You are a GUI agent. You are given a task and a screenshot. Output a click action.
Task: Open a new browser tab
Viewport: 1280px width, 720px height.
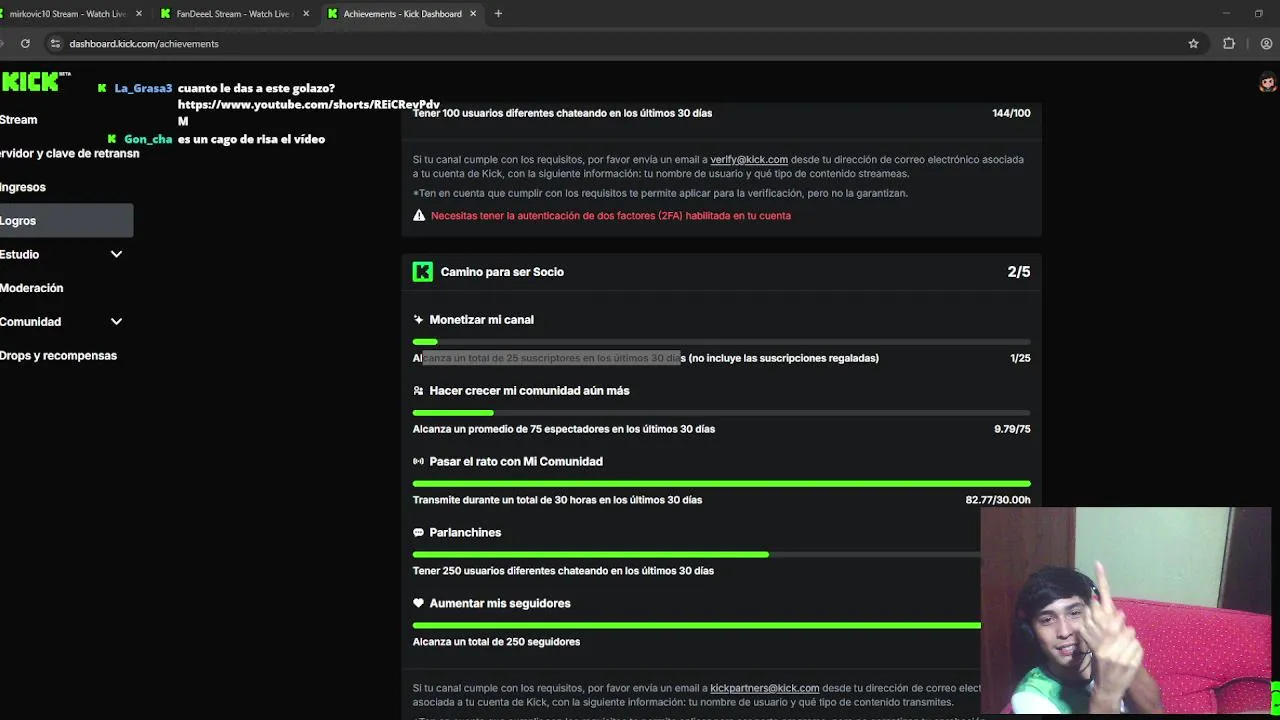click(x=498, y=14)
